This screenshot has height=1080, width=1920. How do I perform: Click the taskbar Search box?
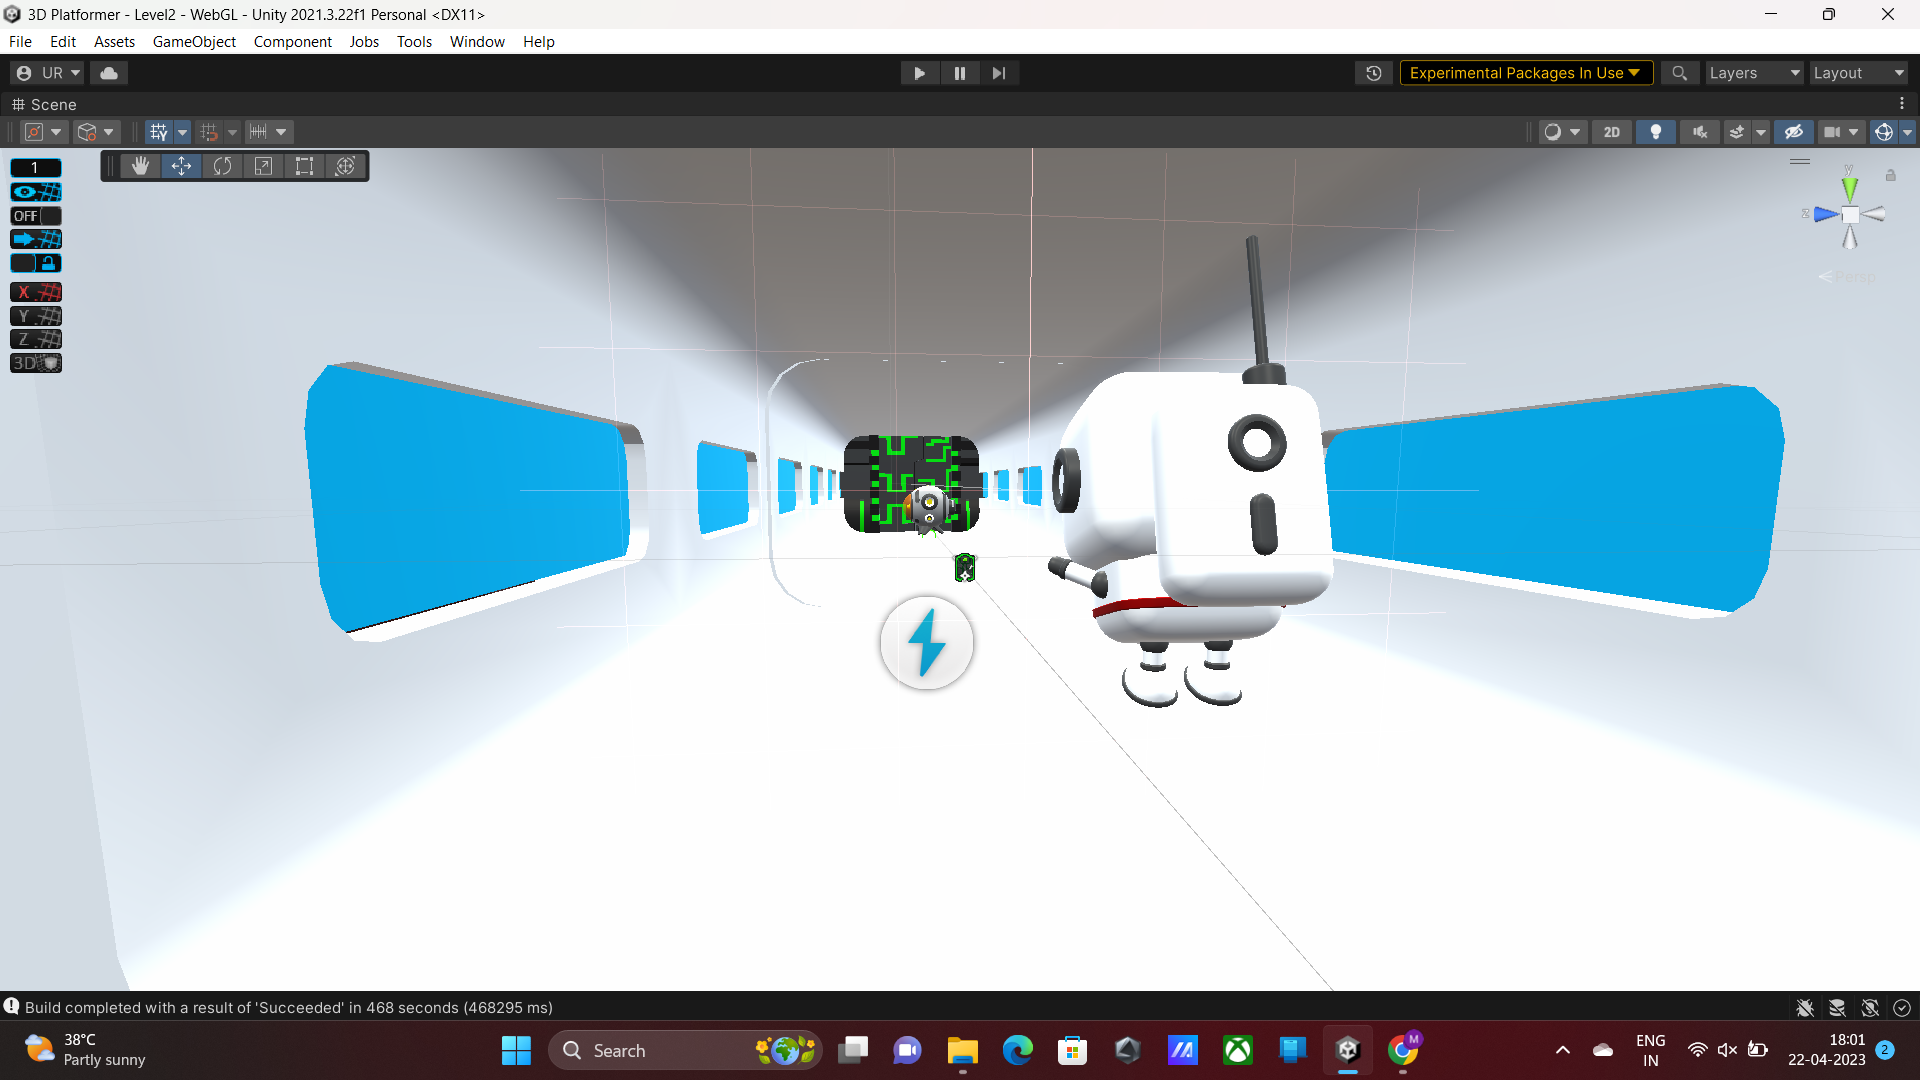click(x=685, y=1050)
